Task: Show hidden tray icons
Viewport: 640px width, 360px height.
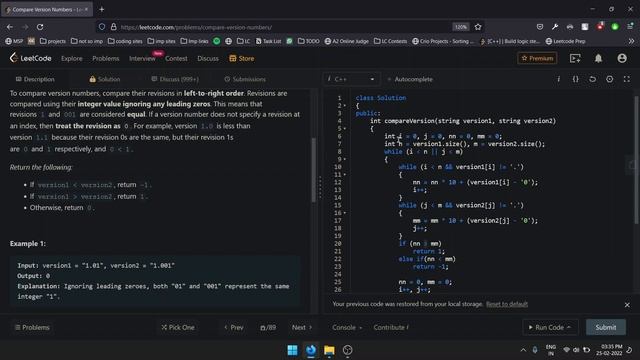Action: point(523,350)
